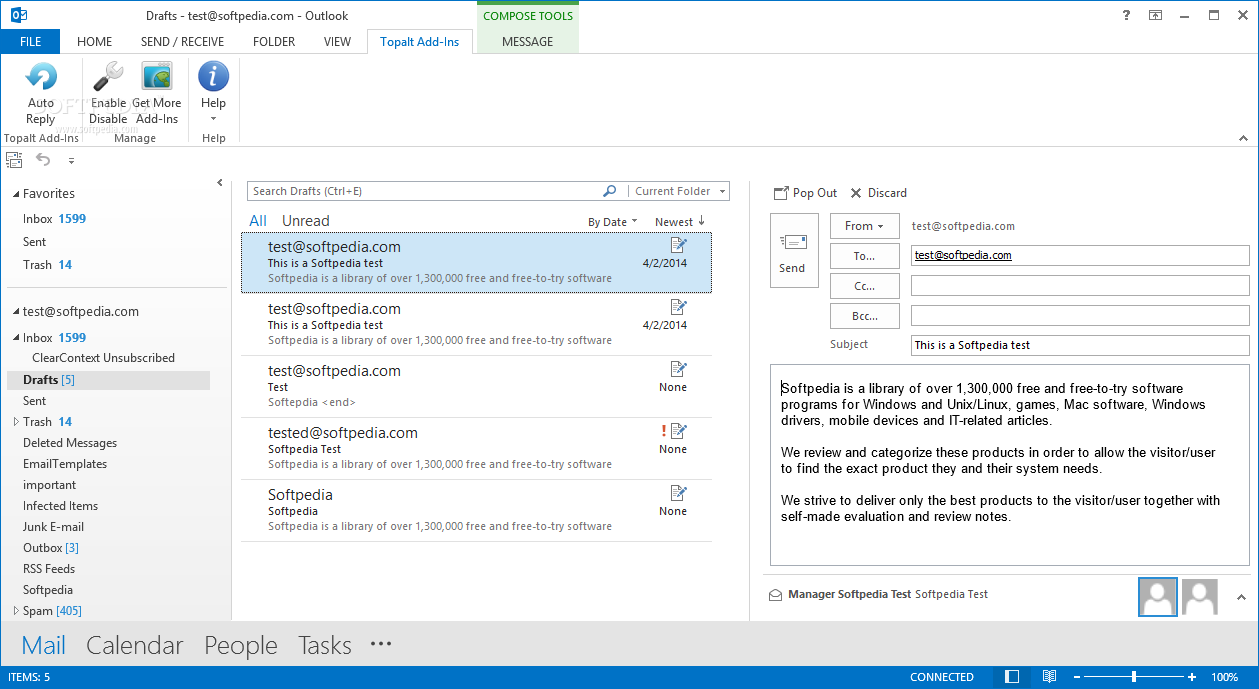Screen dimensions: 1259x689
Task: Open Get More Add-Ins
Action: (157, 93)
